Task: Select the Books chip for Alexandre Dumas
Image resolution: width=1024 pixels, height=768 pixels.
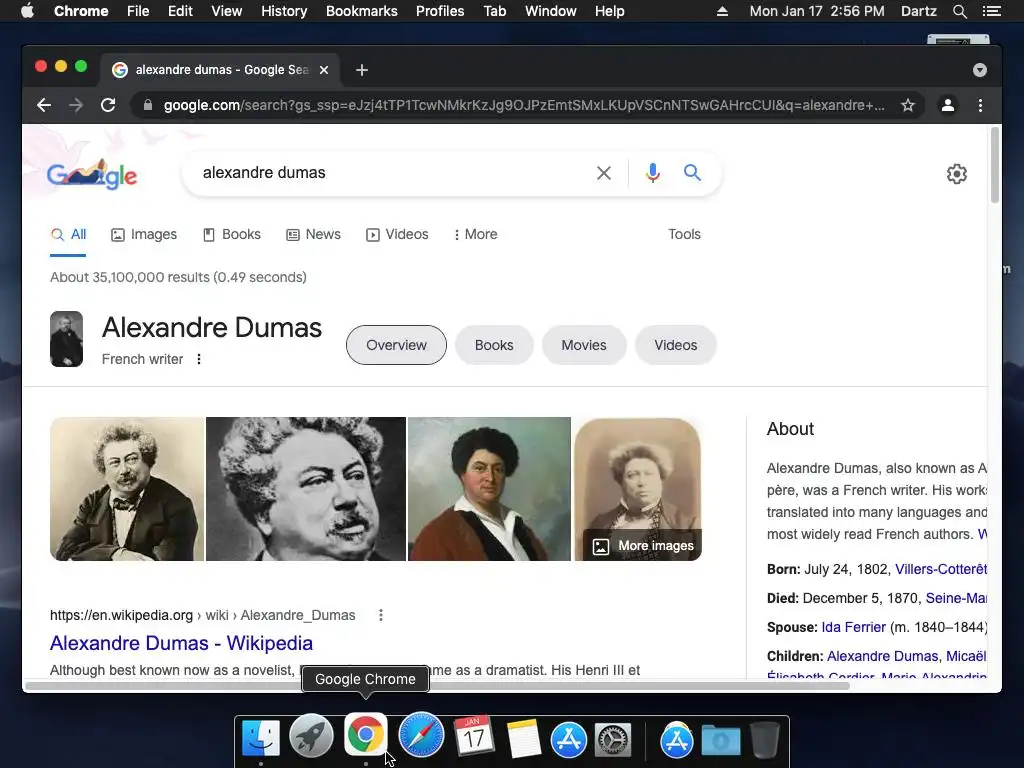Action: pos(494,345)
